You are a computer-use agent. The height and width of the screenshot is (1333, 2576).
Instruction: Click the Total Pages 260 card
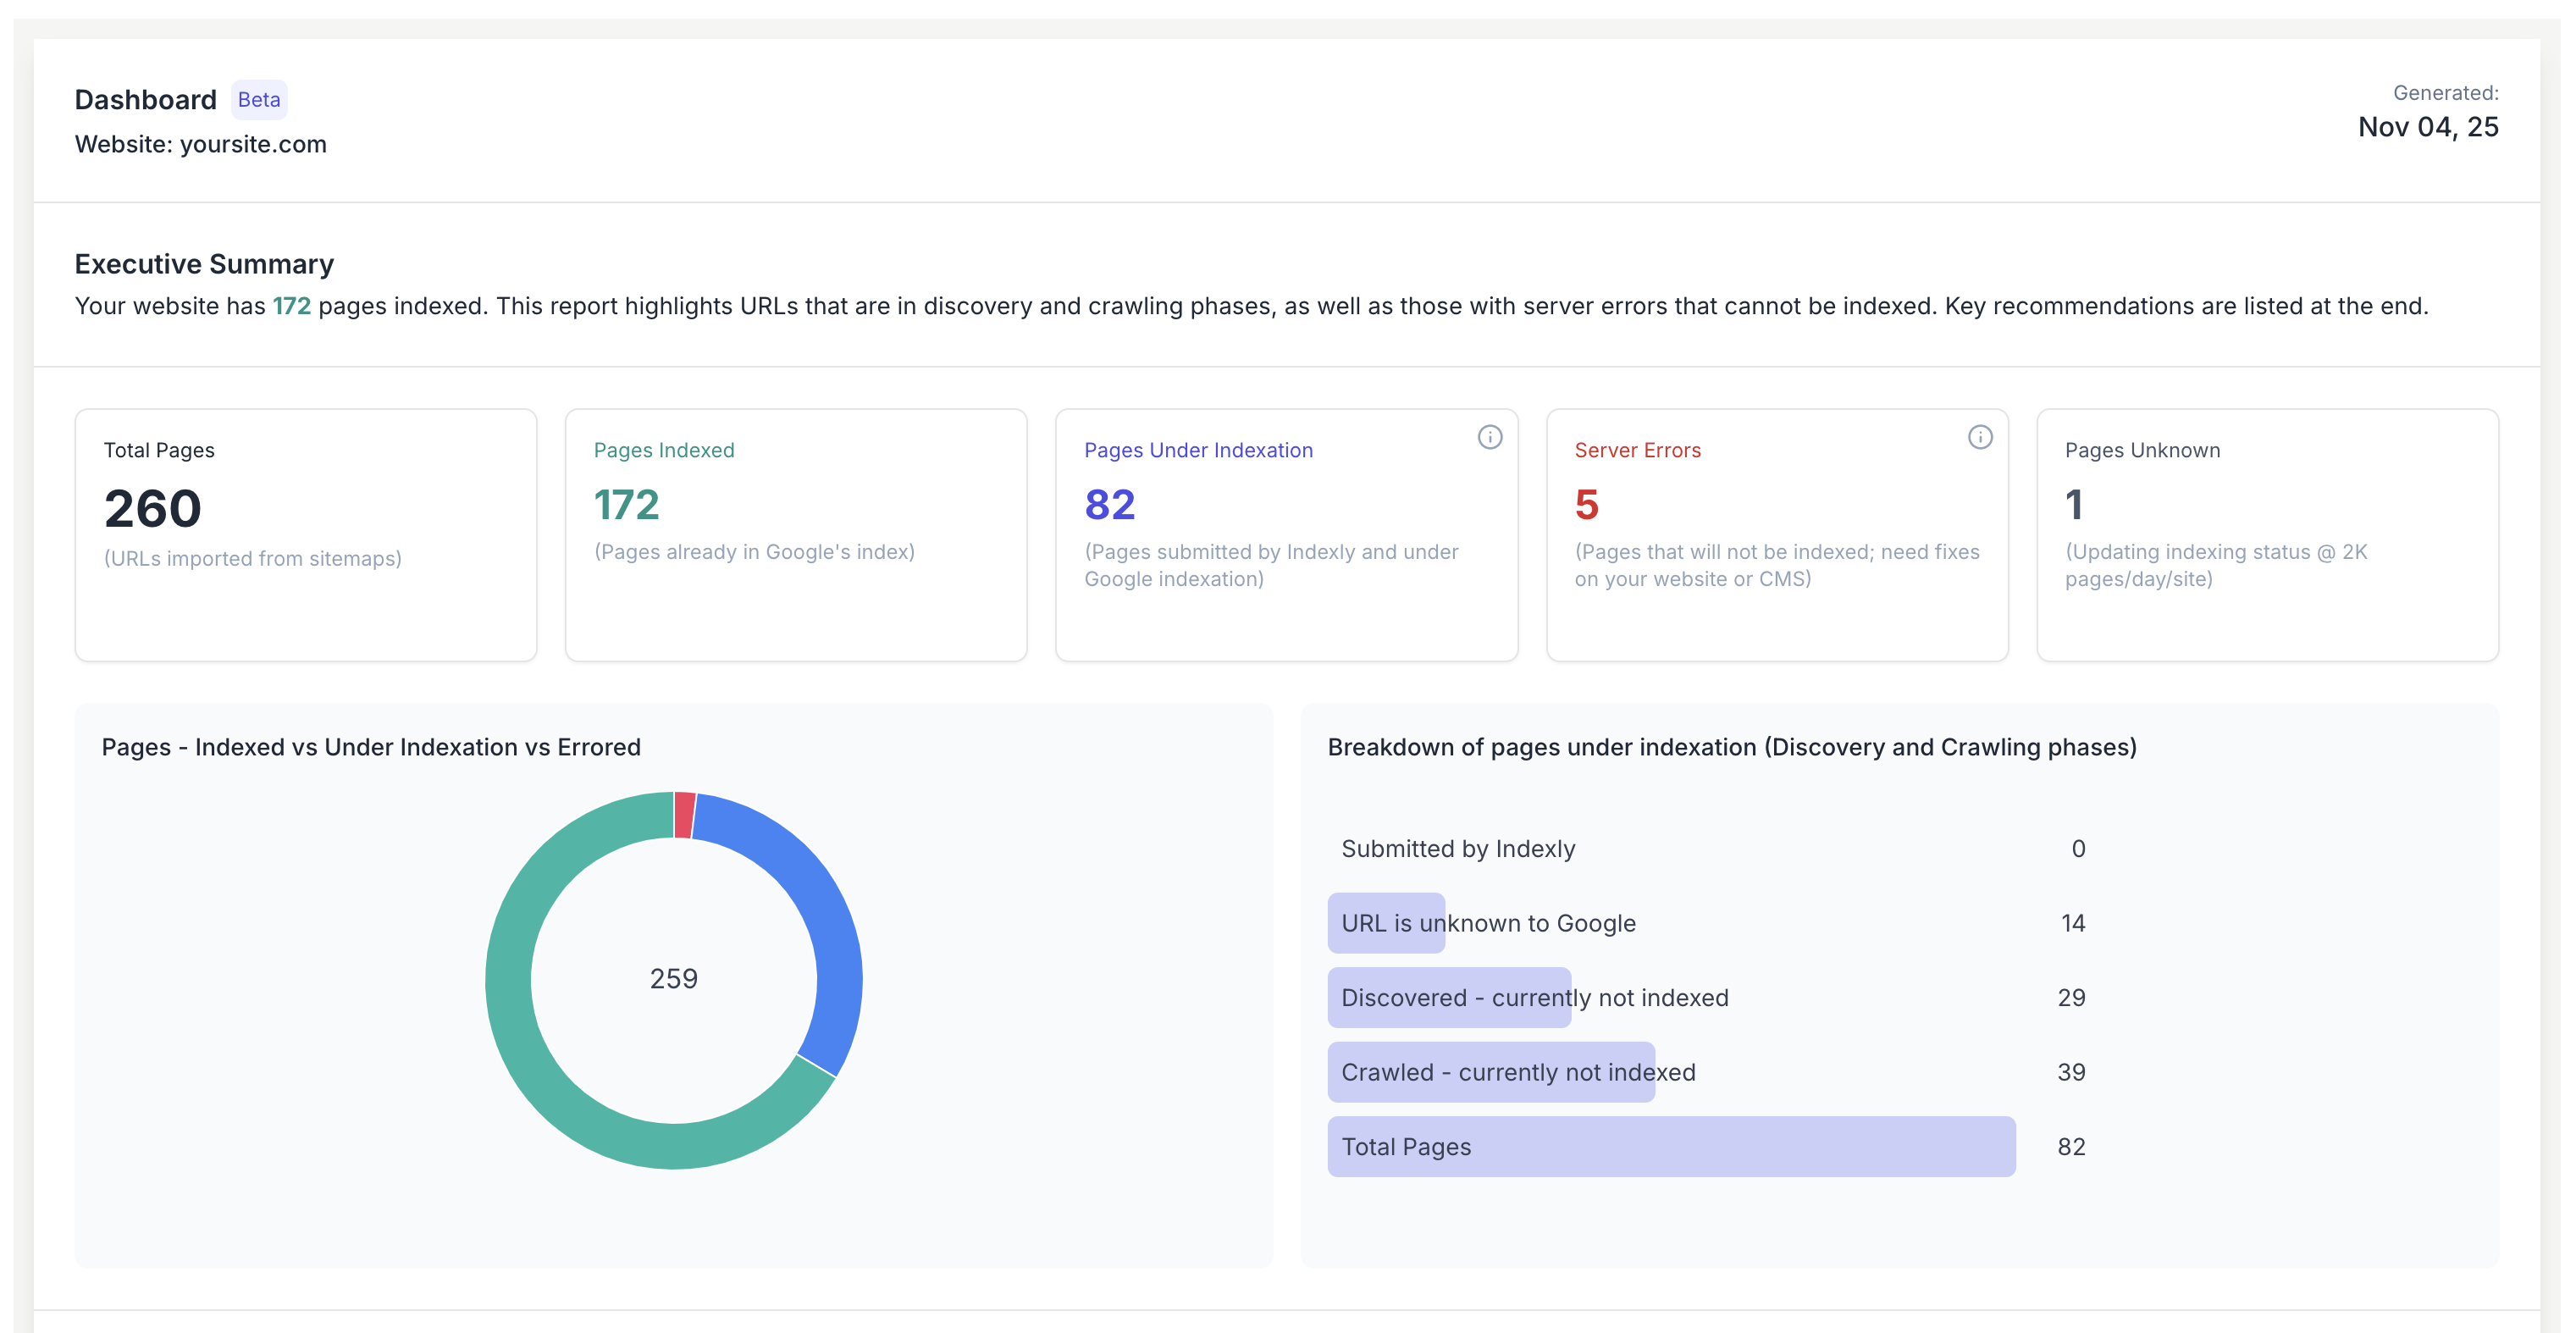coord(305,534)
